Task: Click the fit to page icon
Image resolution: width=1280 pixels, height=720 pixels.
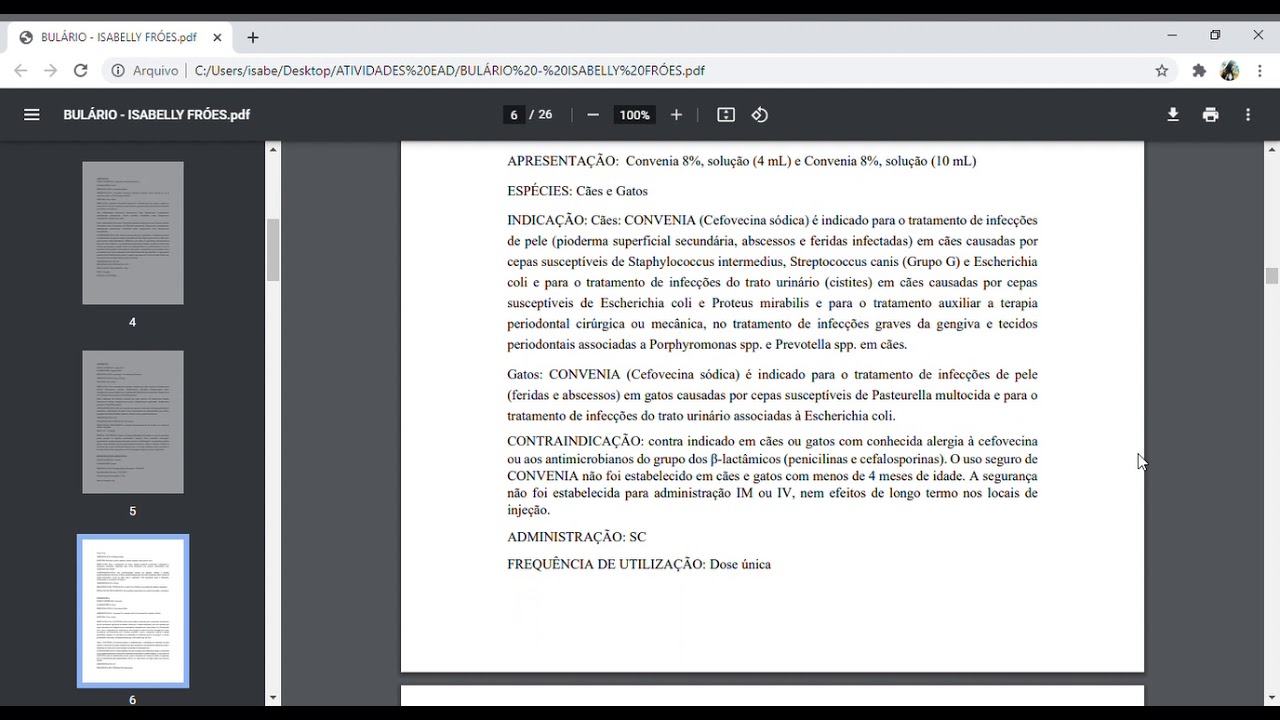Action: pyautogui.click(x=726, y=115)
